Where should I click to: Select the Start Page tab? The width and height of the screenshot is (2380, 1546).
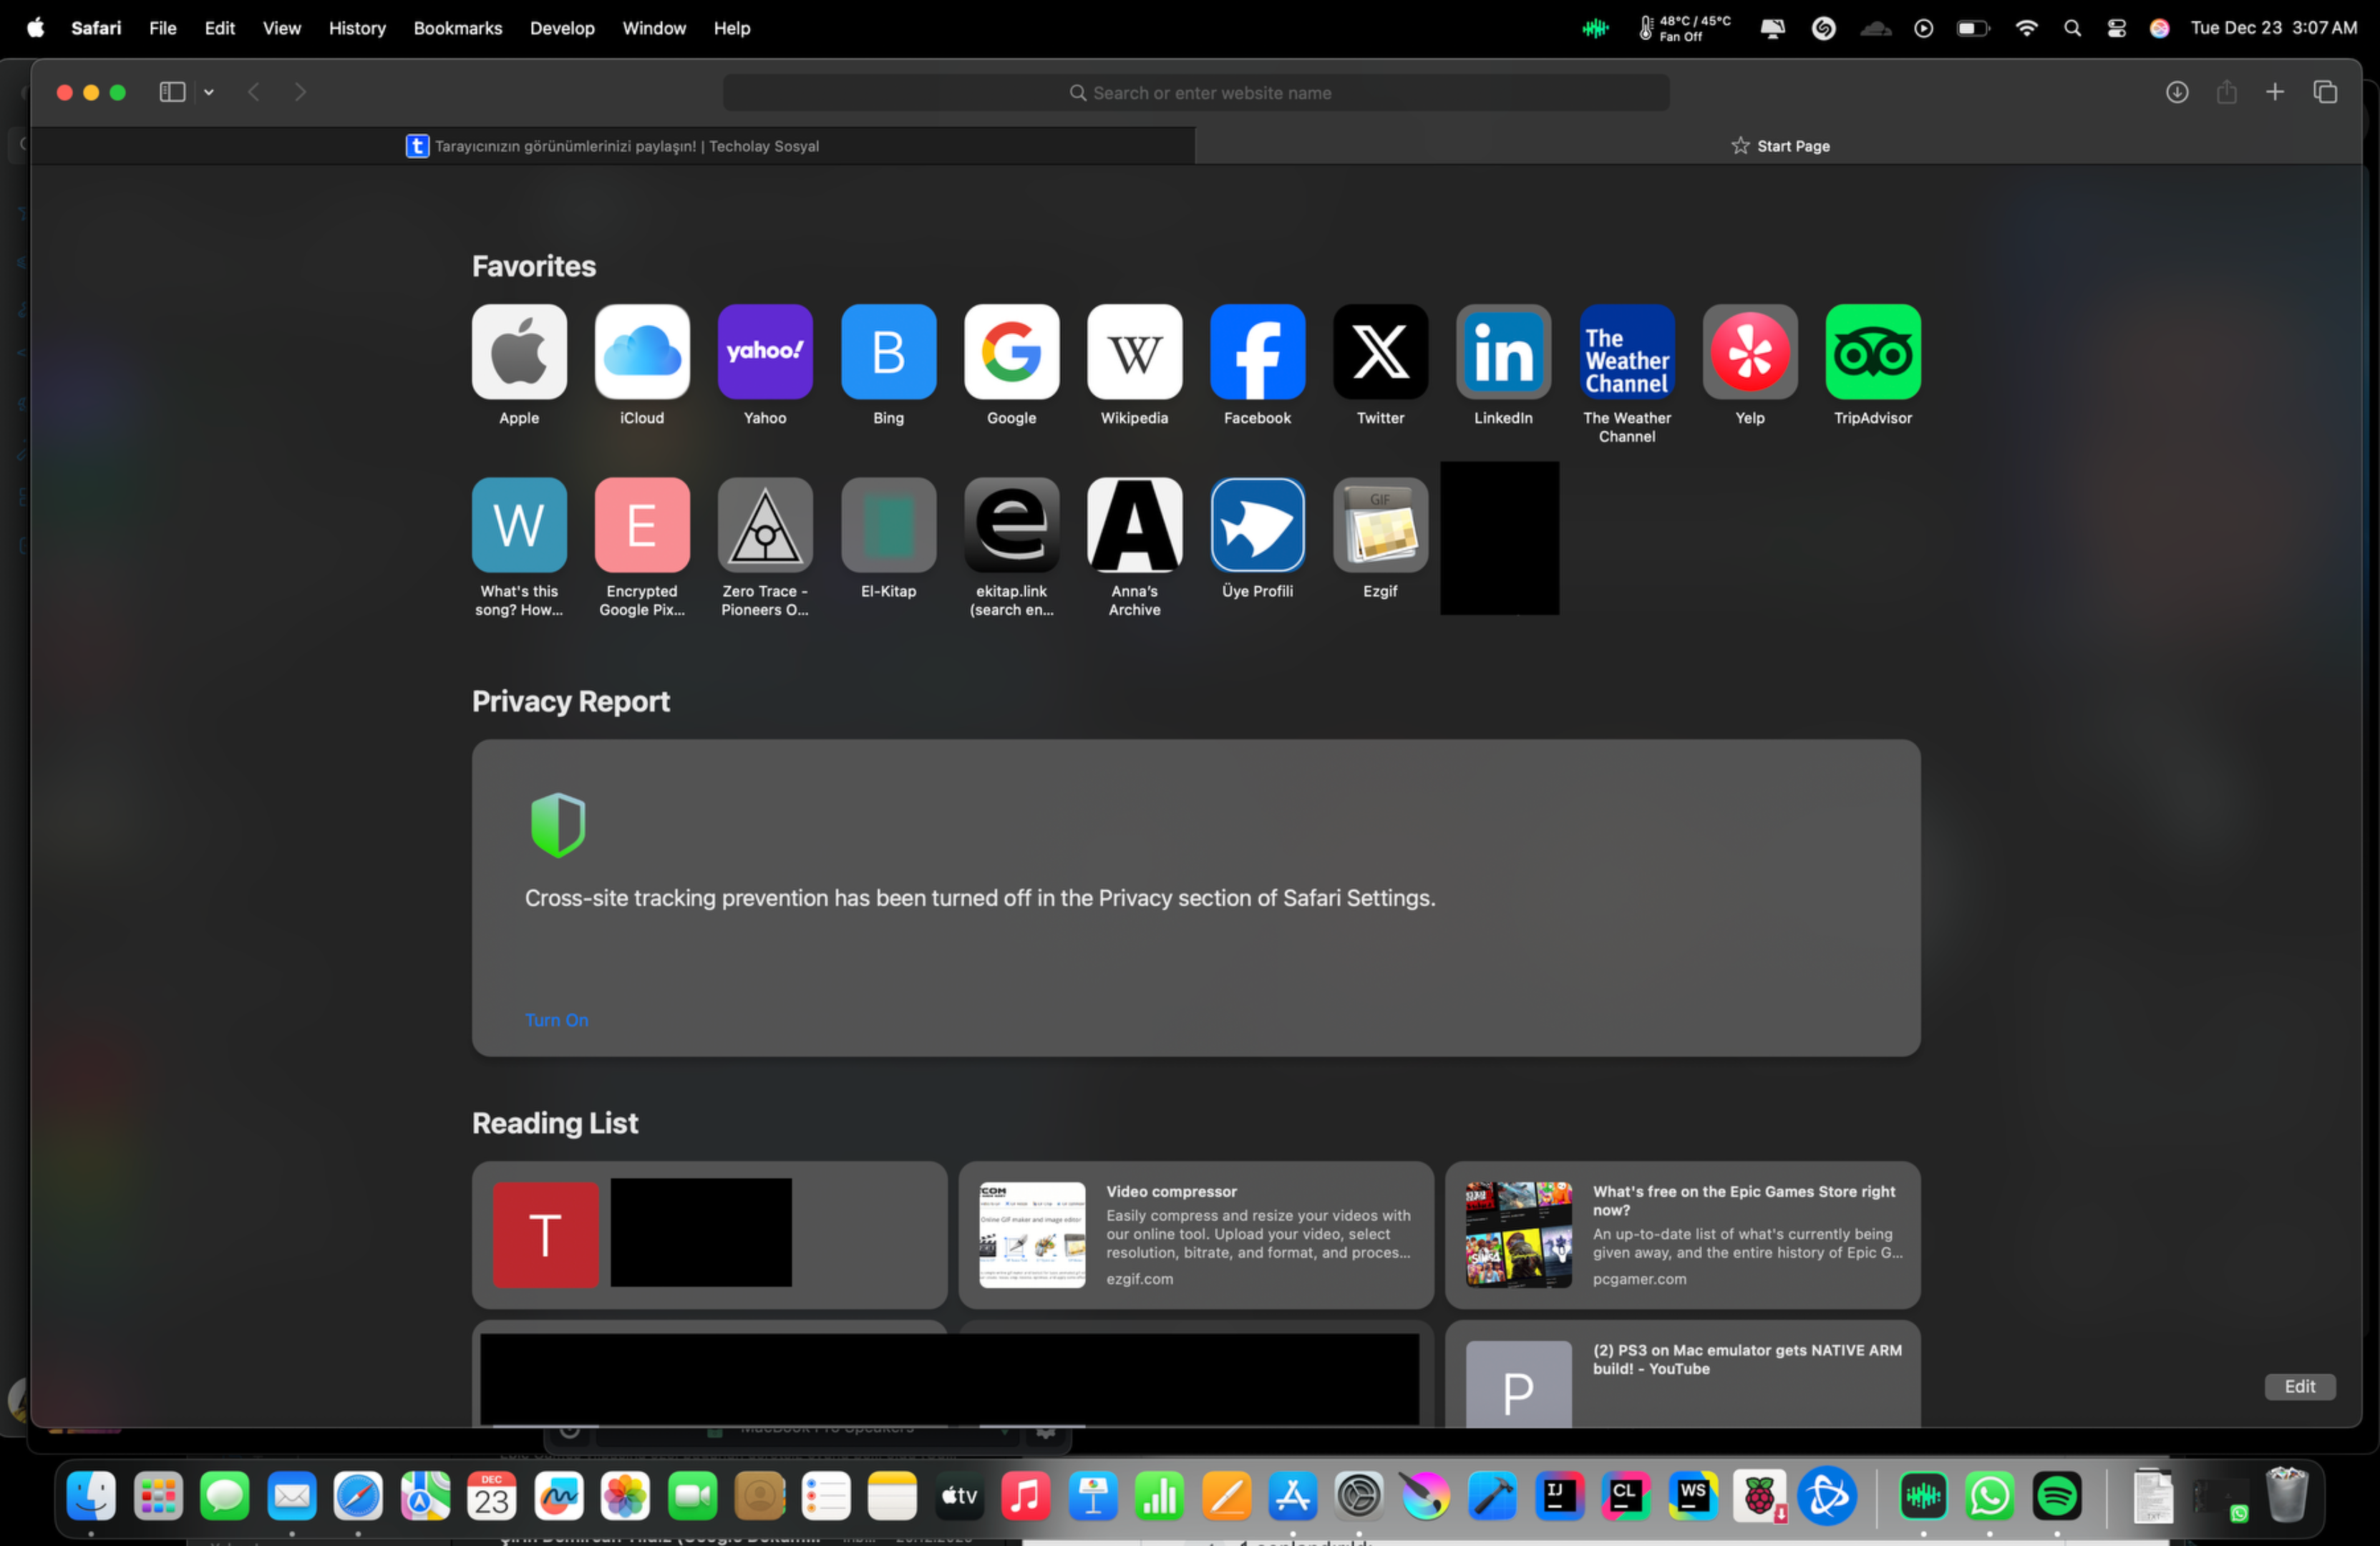pyautogui.click(x=1779, y=146)
